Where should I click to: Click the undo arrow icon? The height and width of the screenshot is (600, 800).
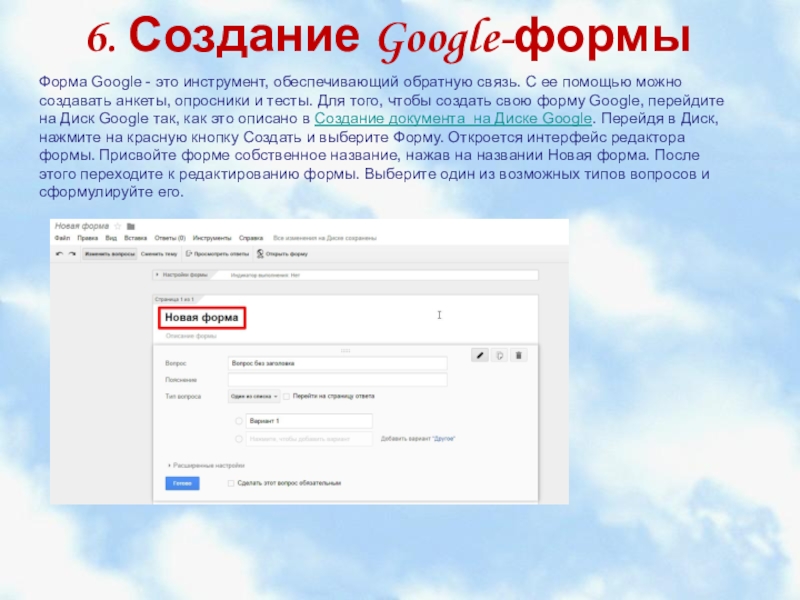pyautogui.click(x=59, y=254)
